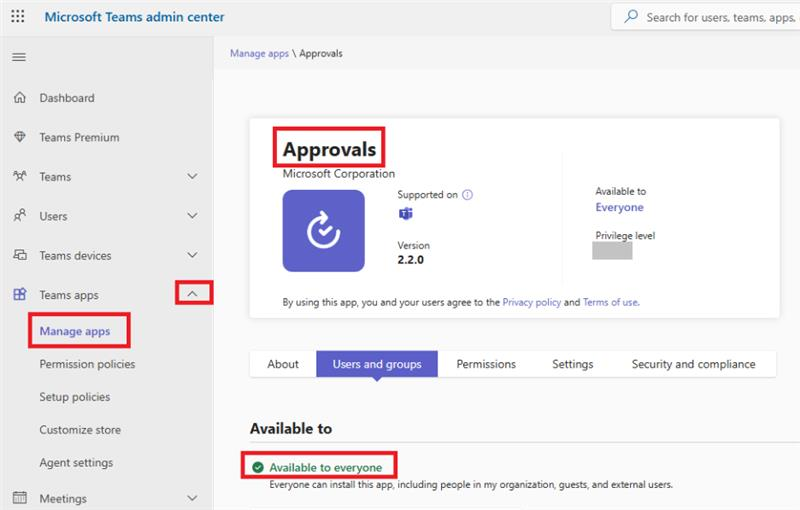The height and width of the screenshot is (510, 800).
Task: Click the Supported on info icon
Action: point(467,194)
